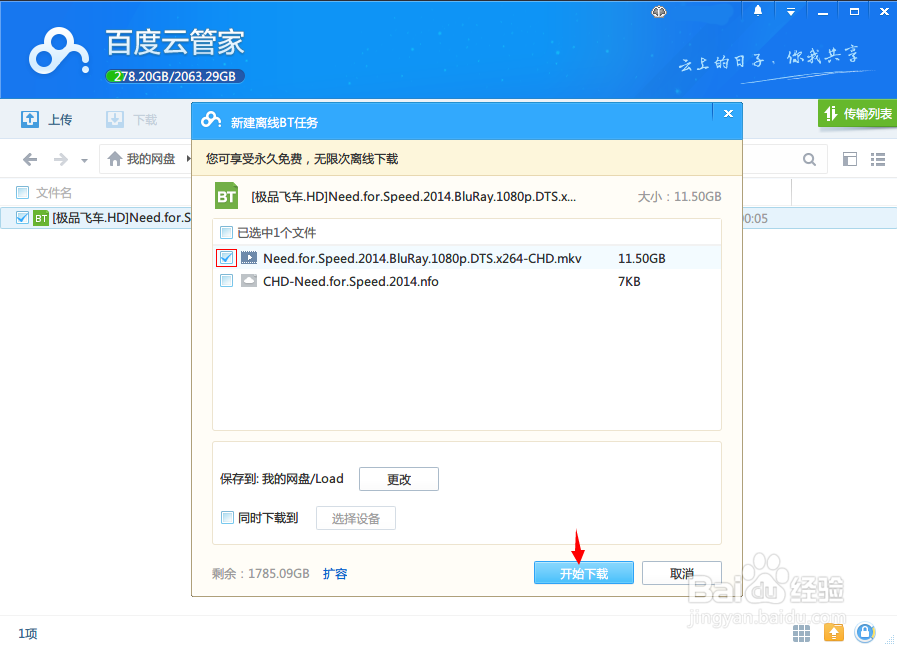Toggle the preview pane layout icon

pos(850,159)
